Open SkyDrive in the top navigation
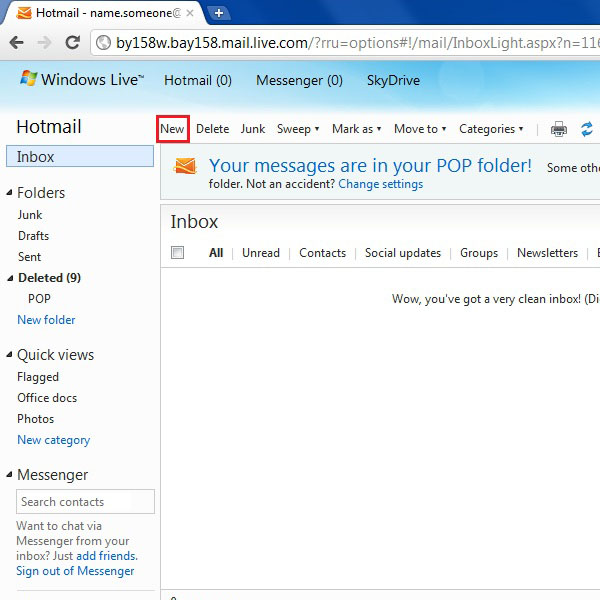This screenshot has width=600, height=600. click(x=393, y=80)
